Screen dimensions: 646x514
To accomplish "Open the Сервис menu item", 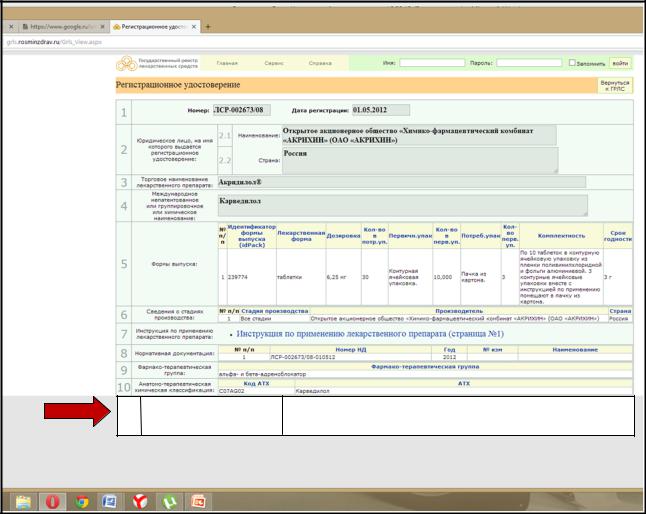I will tap(274, 63).
